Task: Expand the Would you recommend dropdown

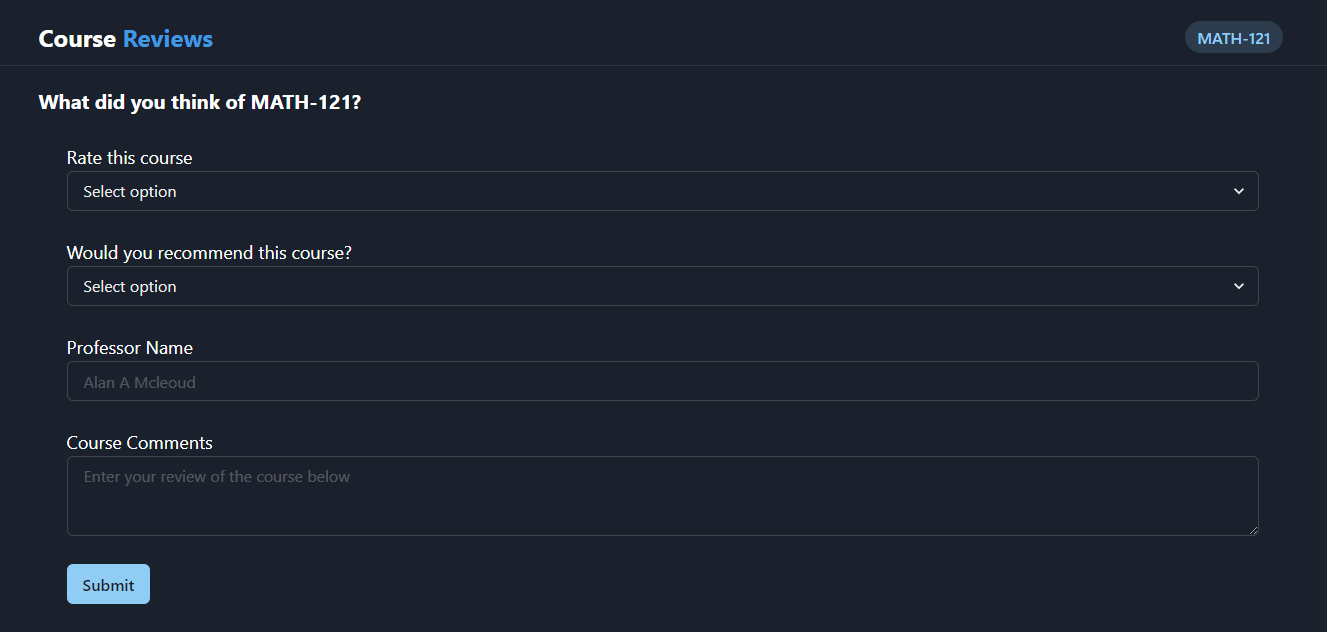Action: (x=662, y=286)
